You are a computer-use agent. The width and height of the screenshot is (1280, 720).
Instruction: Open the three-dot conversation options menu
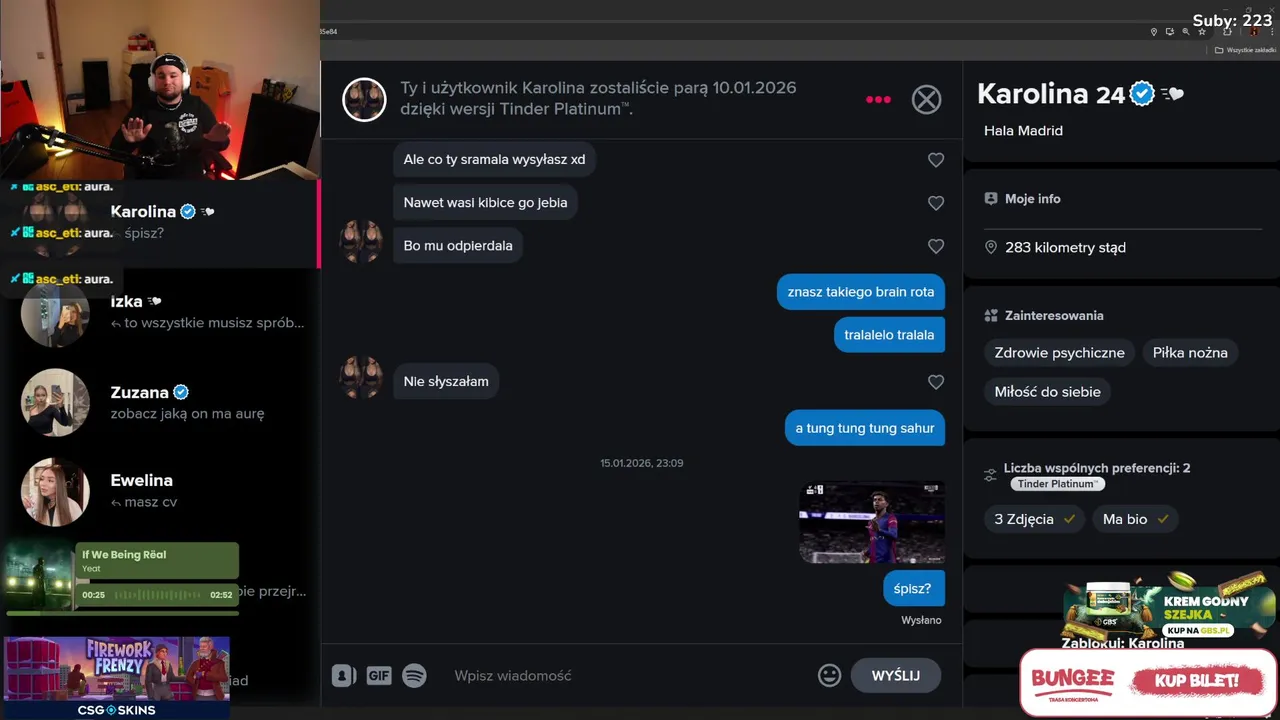coord(878,99)
